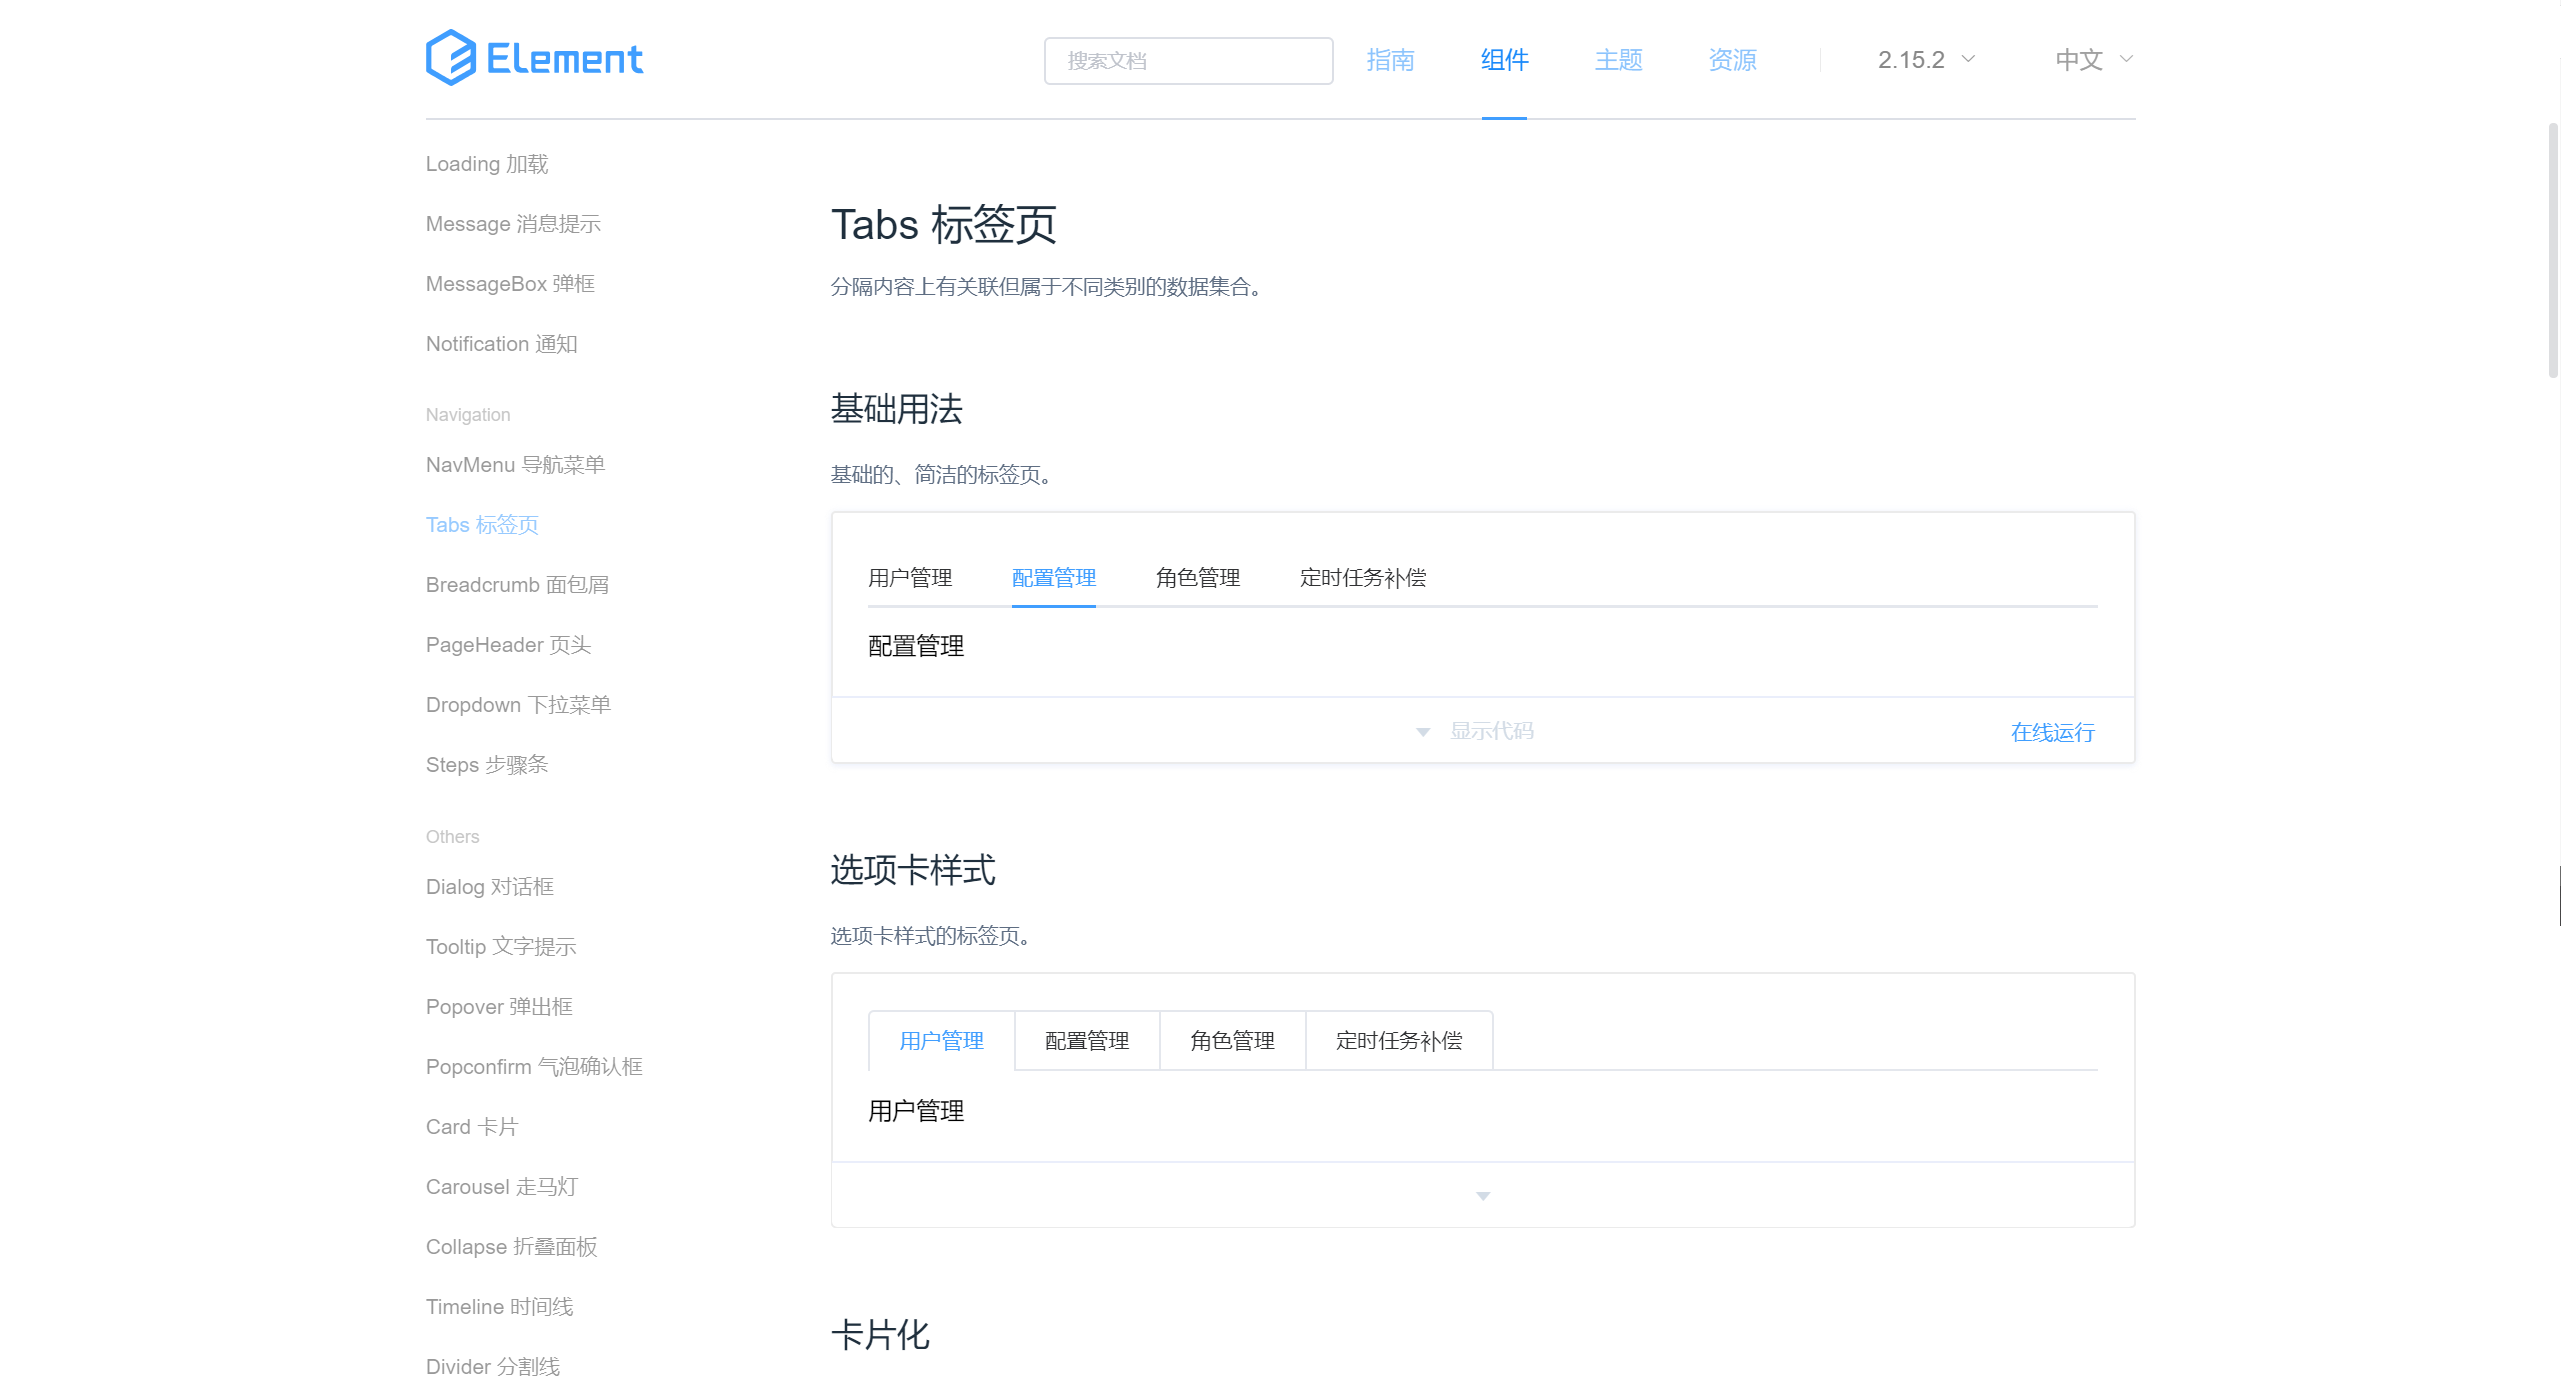Select 定时任务补偿 tab in basic demo
The width and height of the screenshot is (2561, 1386).
pos(1362,578)
